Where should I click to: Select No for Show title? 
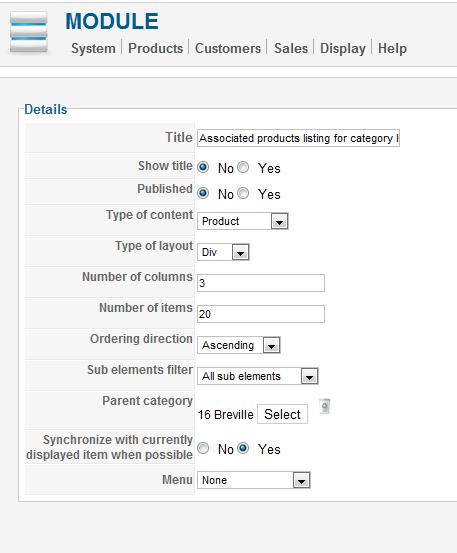coord(203,167)
